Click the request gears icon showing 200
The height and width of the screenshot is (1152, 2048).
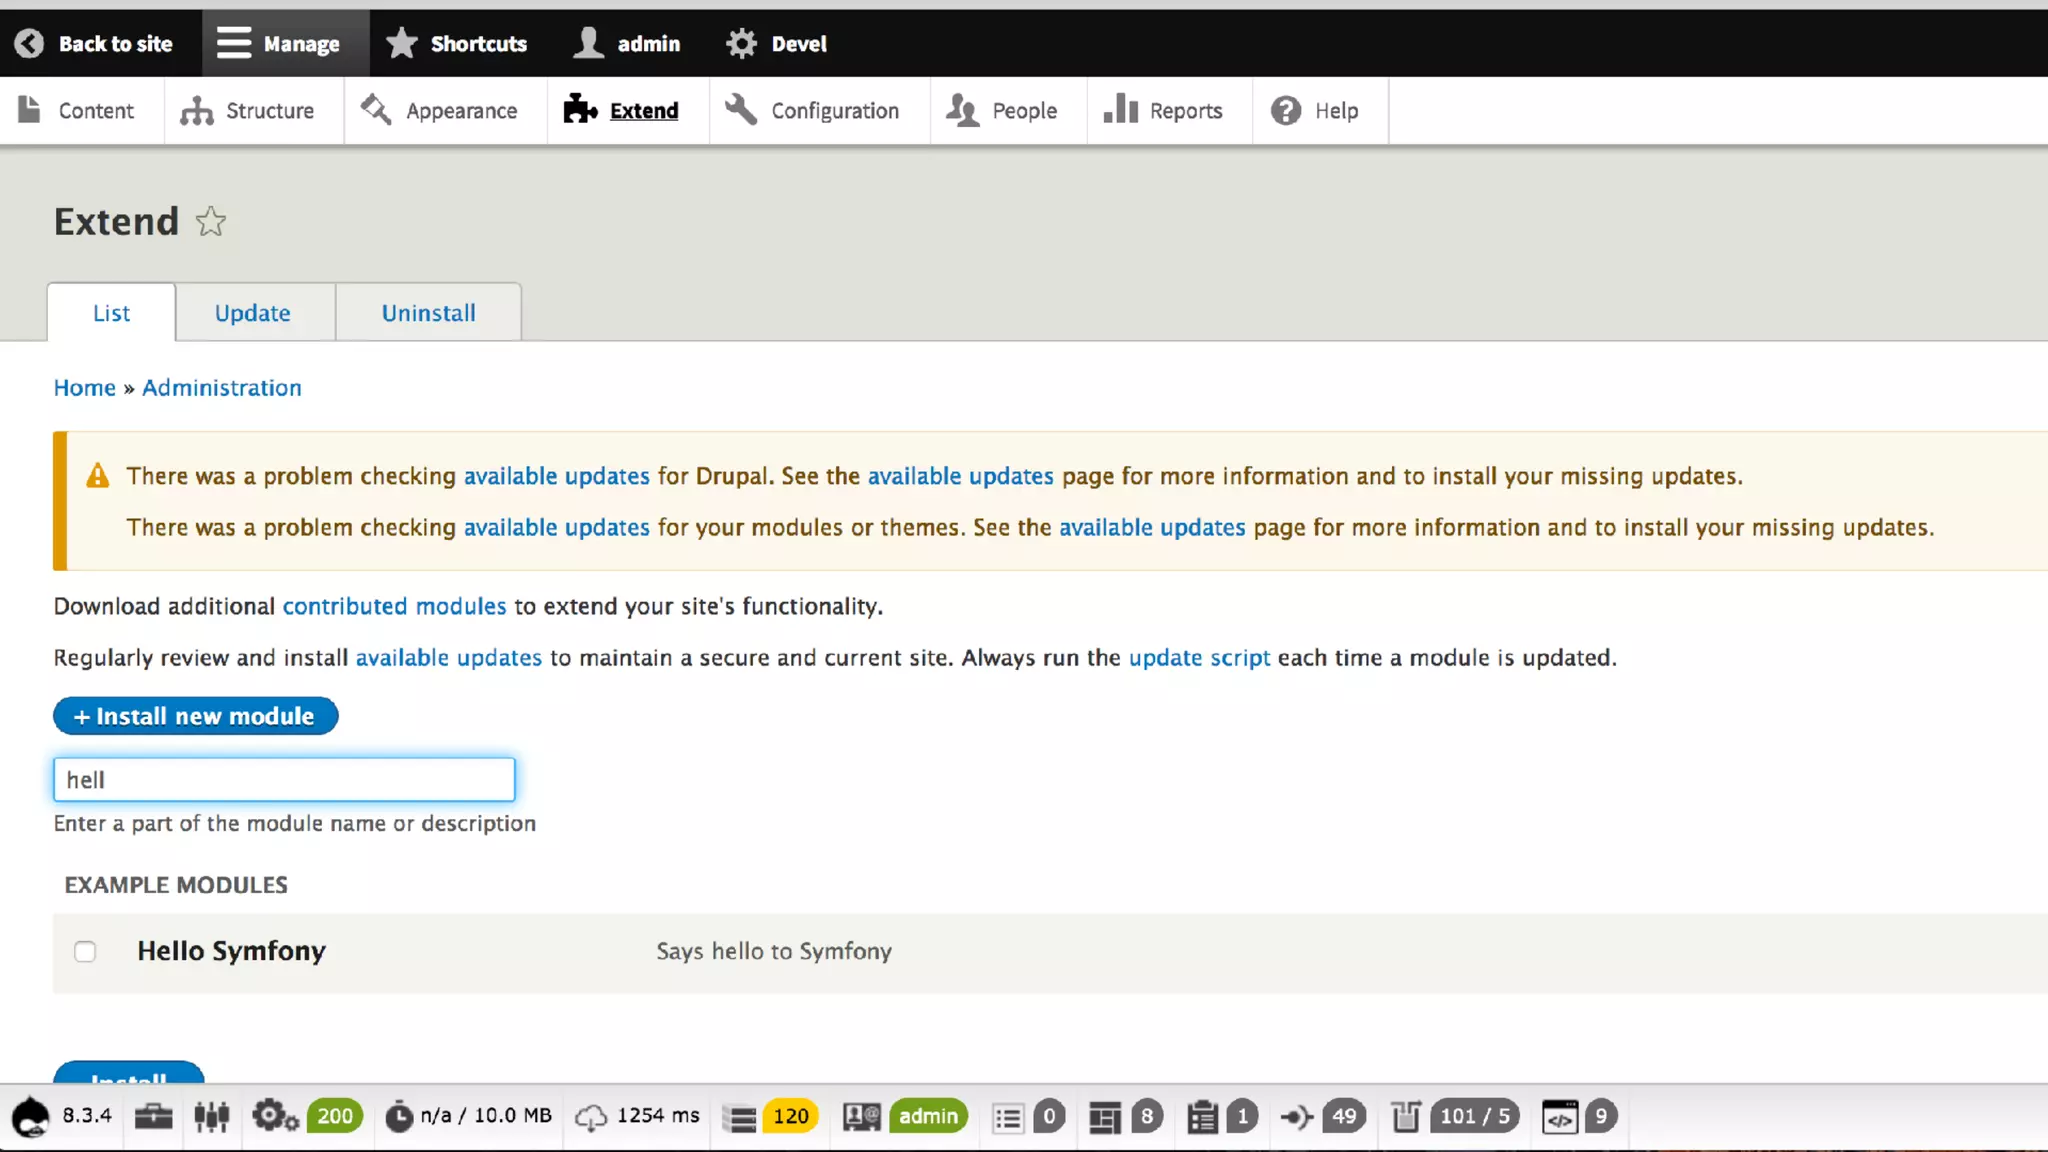[x=275, y=1116]
